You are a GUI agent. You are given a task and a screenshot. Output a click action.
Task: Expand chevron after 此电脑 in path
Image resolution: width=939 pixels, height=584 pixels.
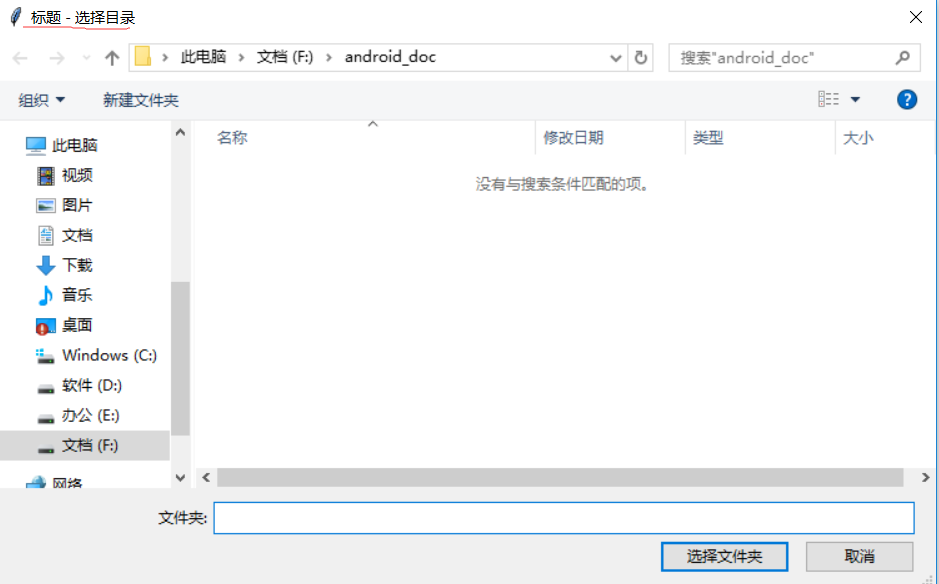241,58
